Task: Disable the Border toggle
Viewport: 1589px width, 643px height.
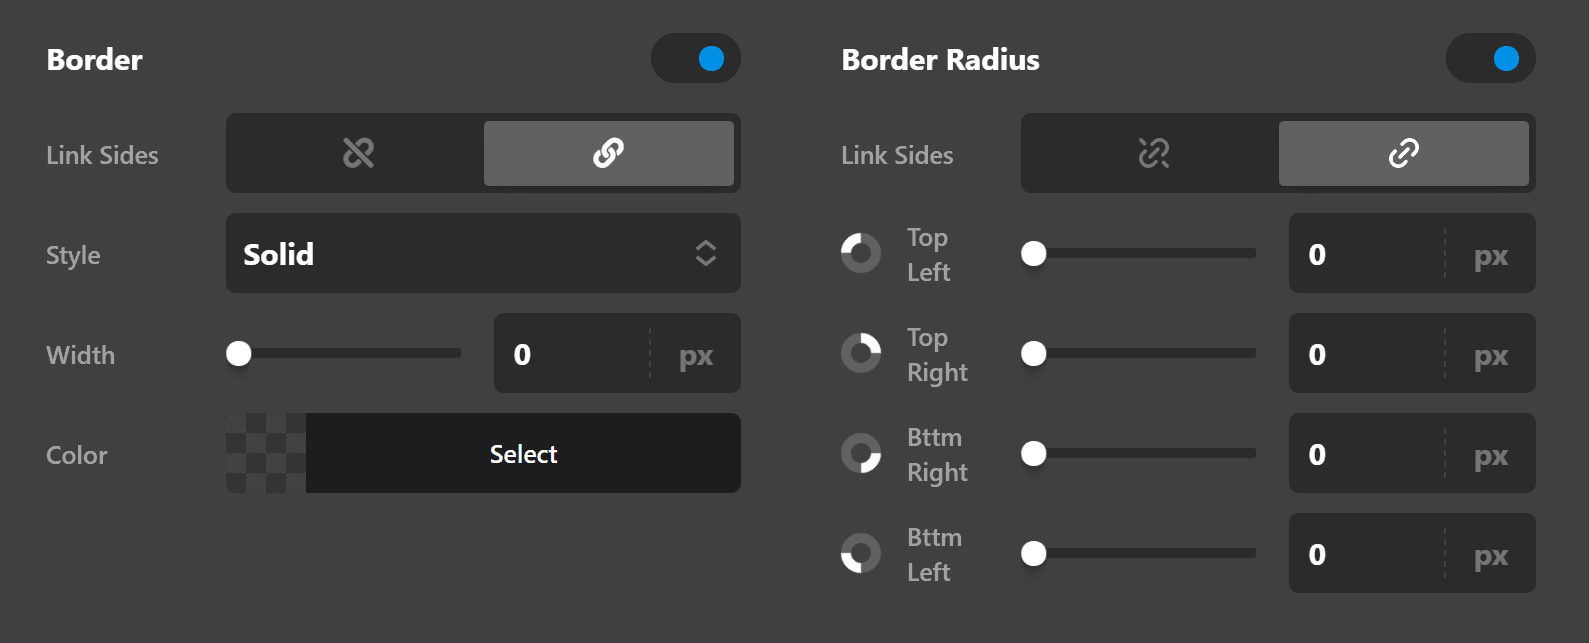Action: click(695, 58)
